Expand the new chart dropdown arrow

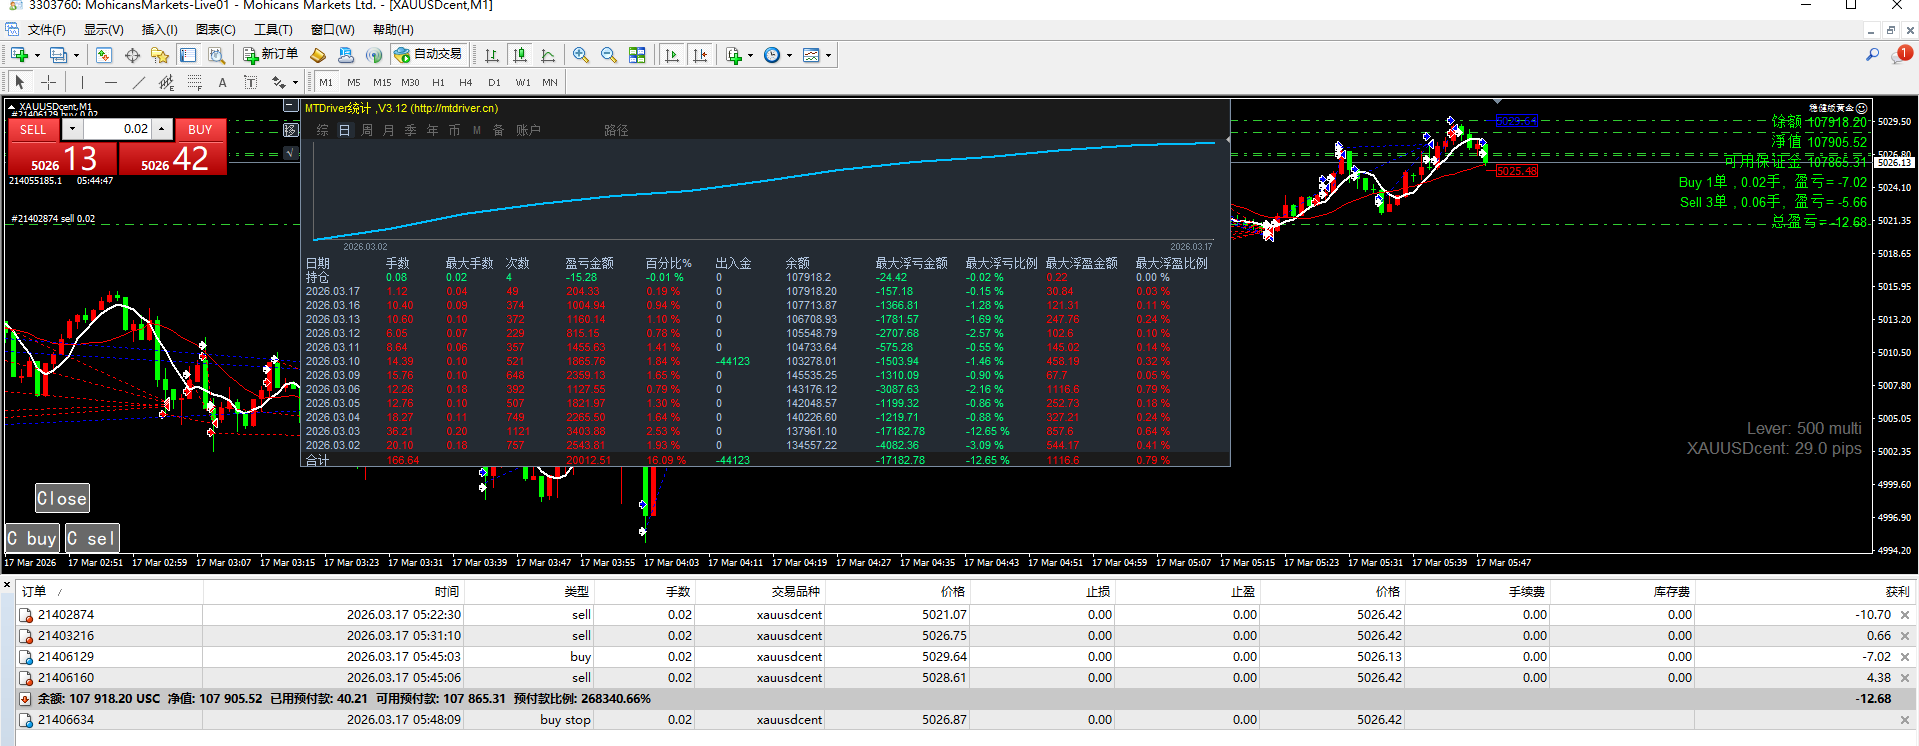[x=37, y=55]
